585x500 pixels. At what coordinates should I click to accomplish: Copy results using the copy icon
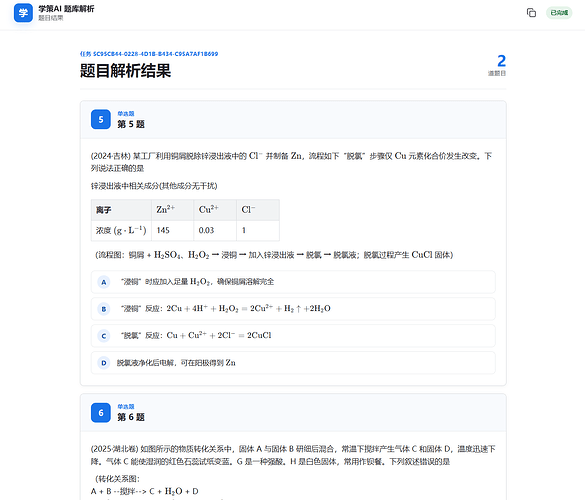tap(531, 13)
